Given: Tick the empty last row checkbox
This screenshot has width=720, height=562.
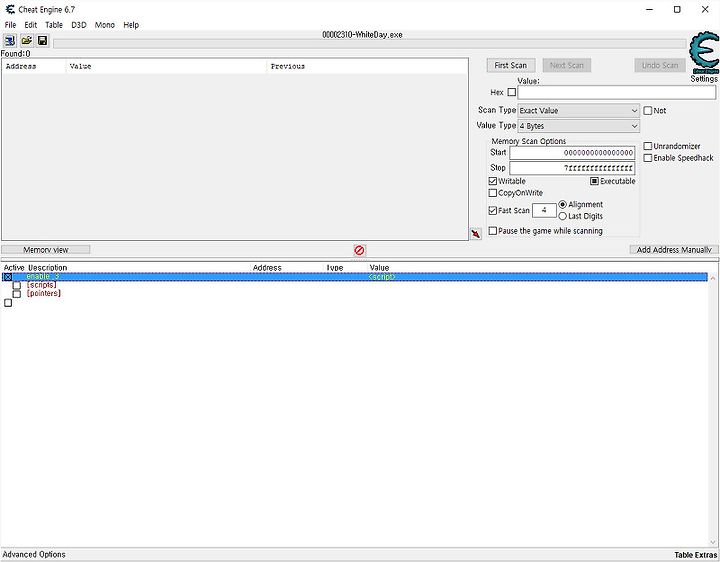Looking at the screenshot, I should click(8, 303).
